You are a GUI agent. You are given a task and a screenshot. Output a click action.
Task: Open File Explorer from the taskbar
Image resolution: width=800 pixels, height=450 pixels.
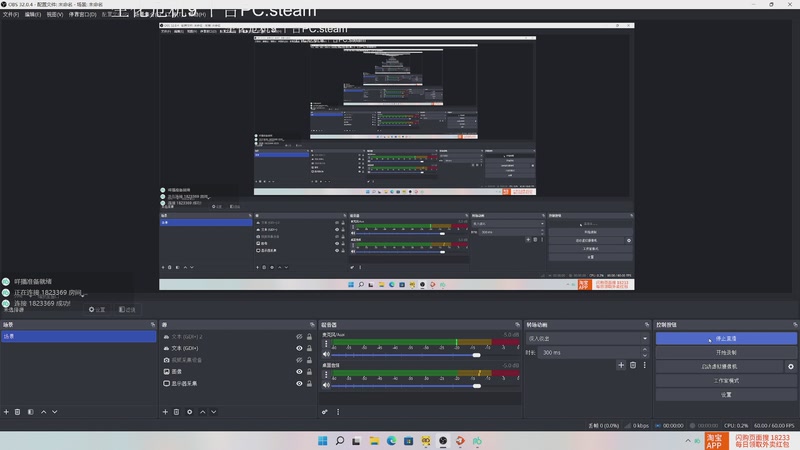click(374, 441)
